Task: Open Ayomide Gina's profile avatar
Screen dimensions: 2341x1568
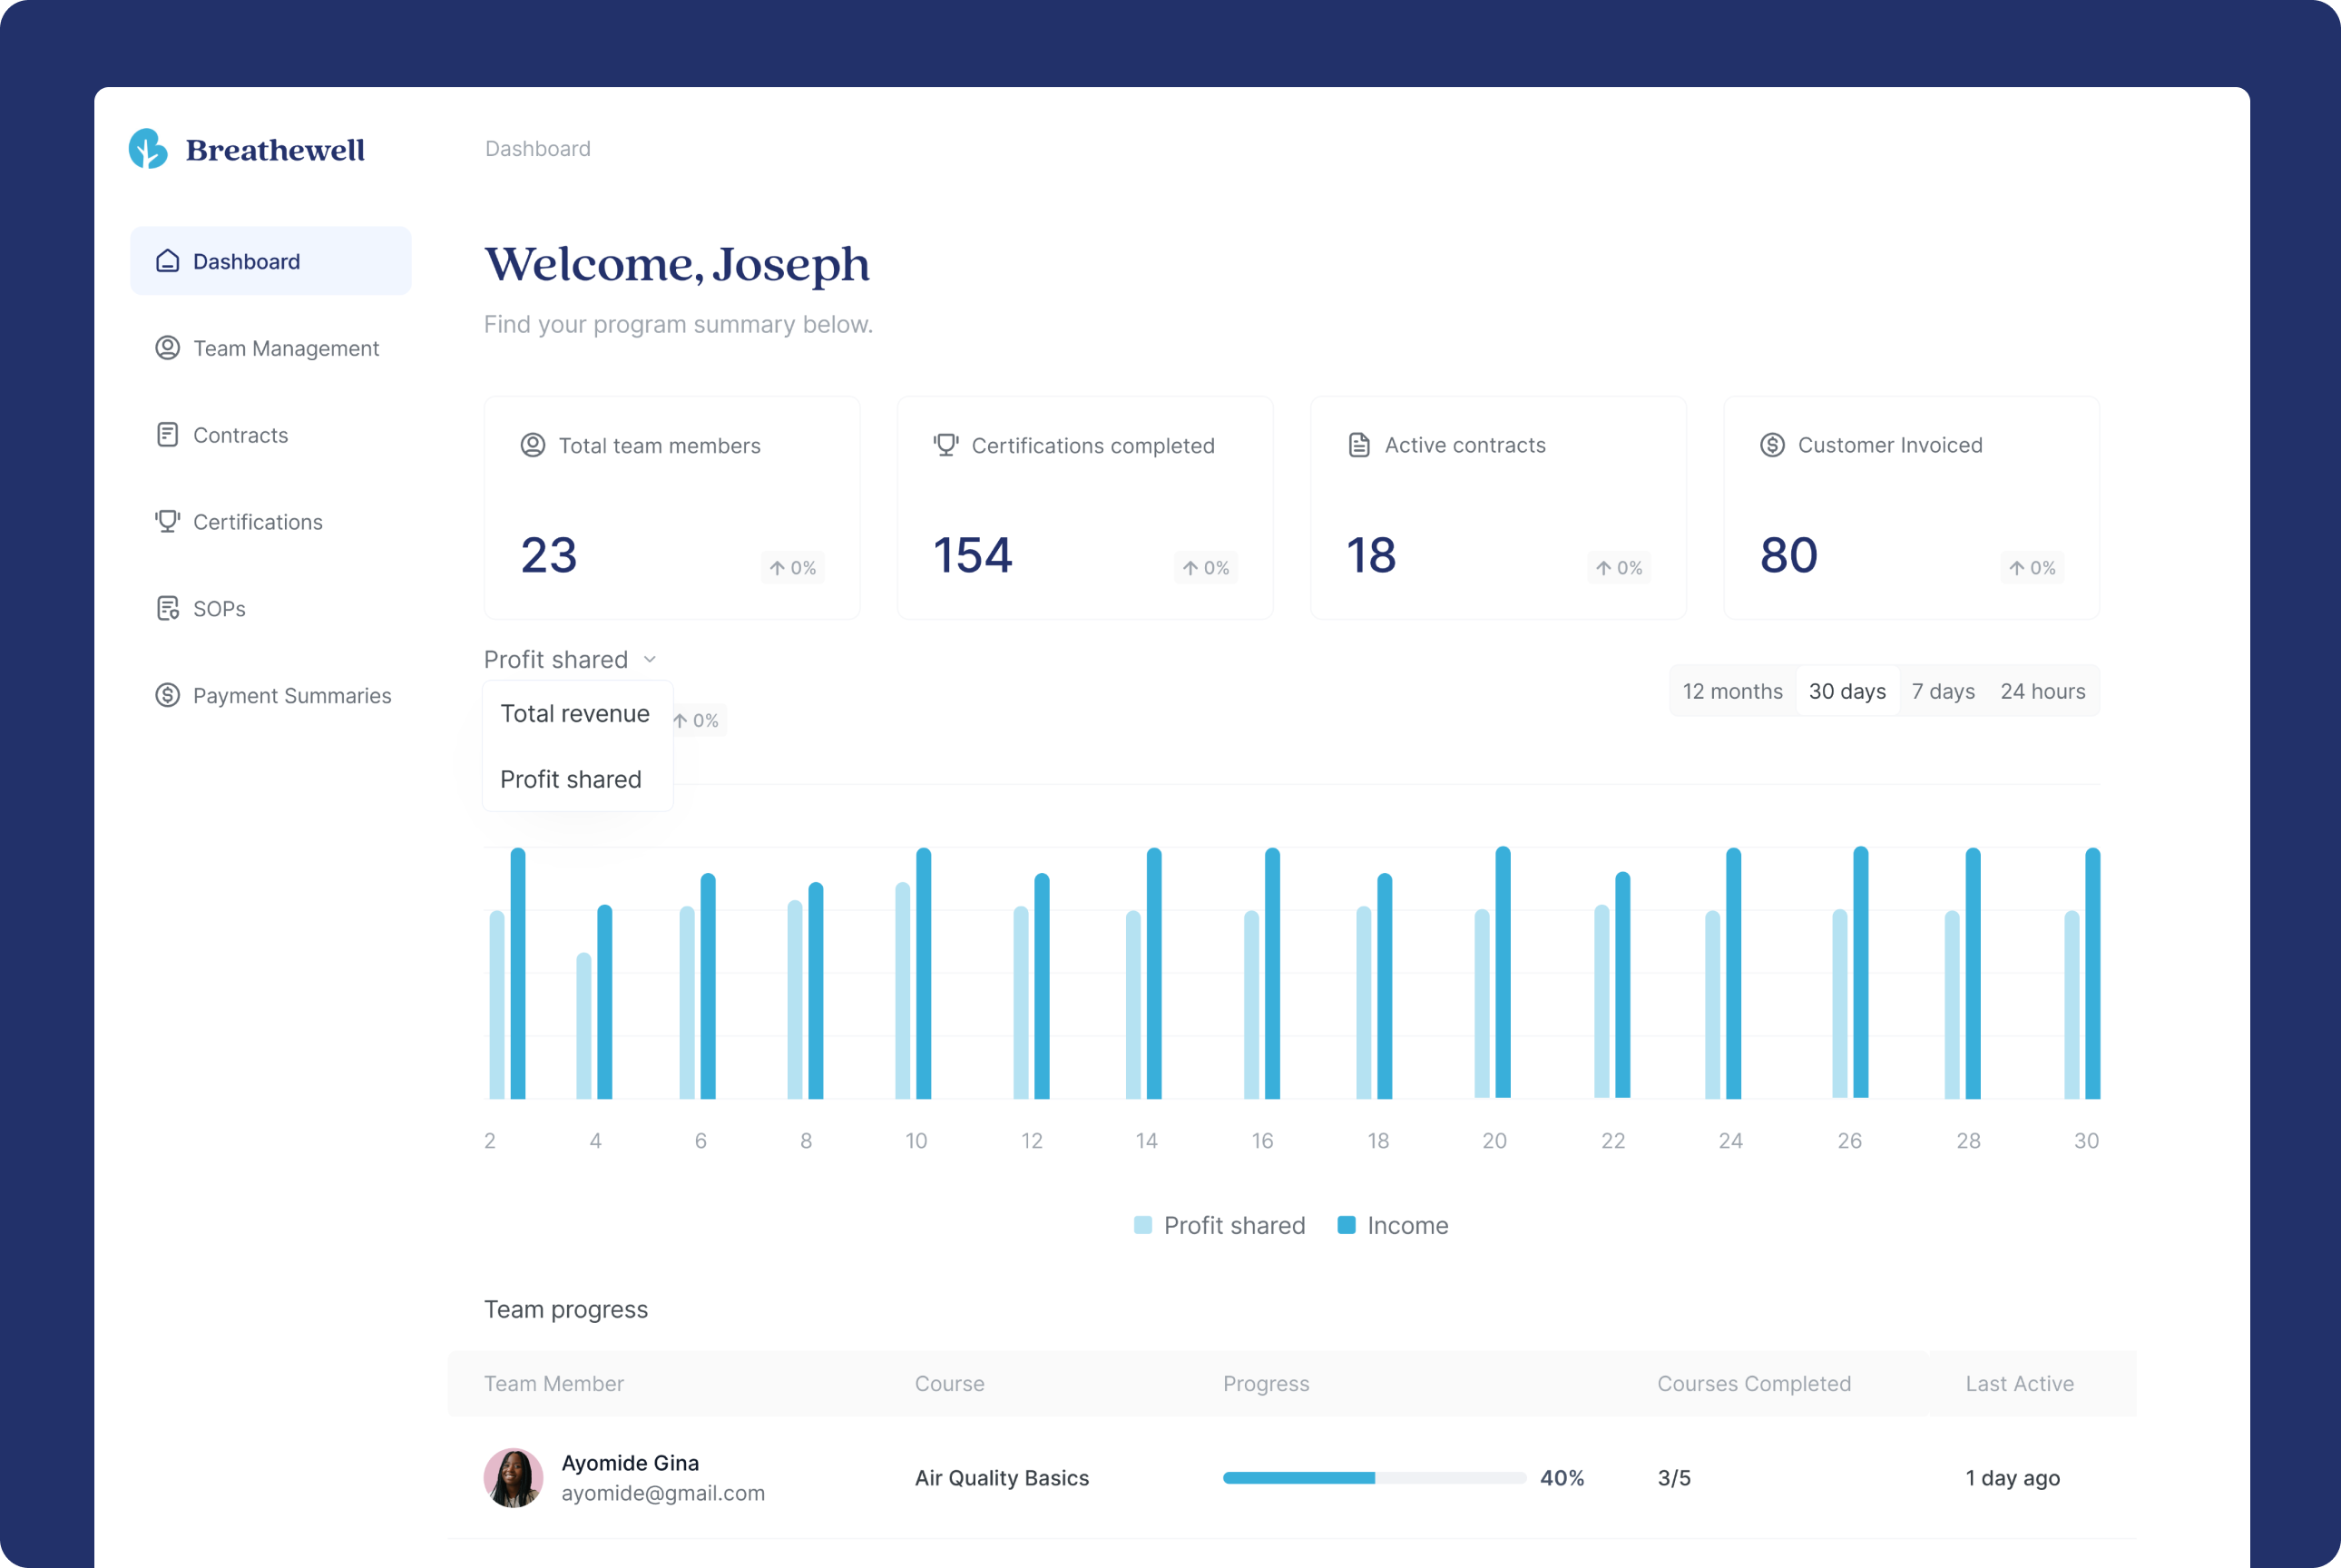Action: (x=513, y=1478)
